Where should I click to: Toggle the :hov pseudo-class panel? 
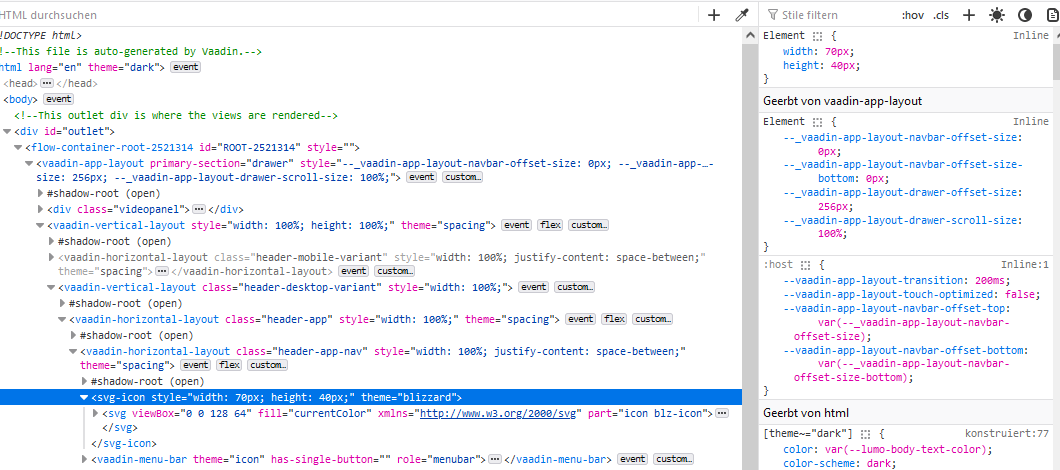(x=912, y=15)
